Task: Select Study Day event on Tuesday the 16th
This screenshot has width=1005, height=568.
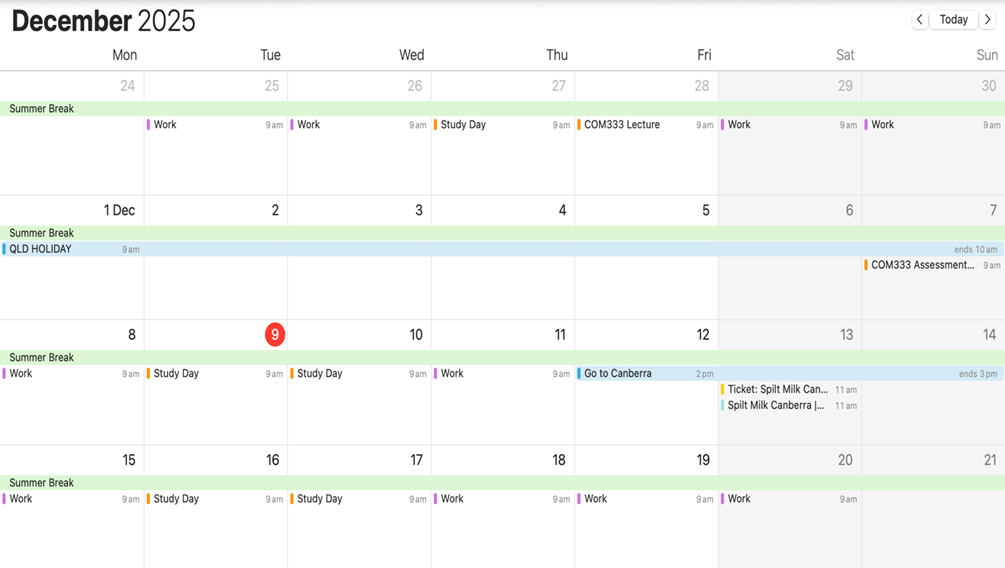Action: point(176,499)
